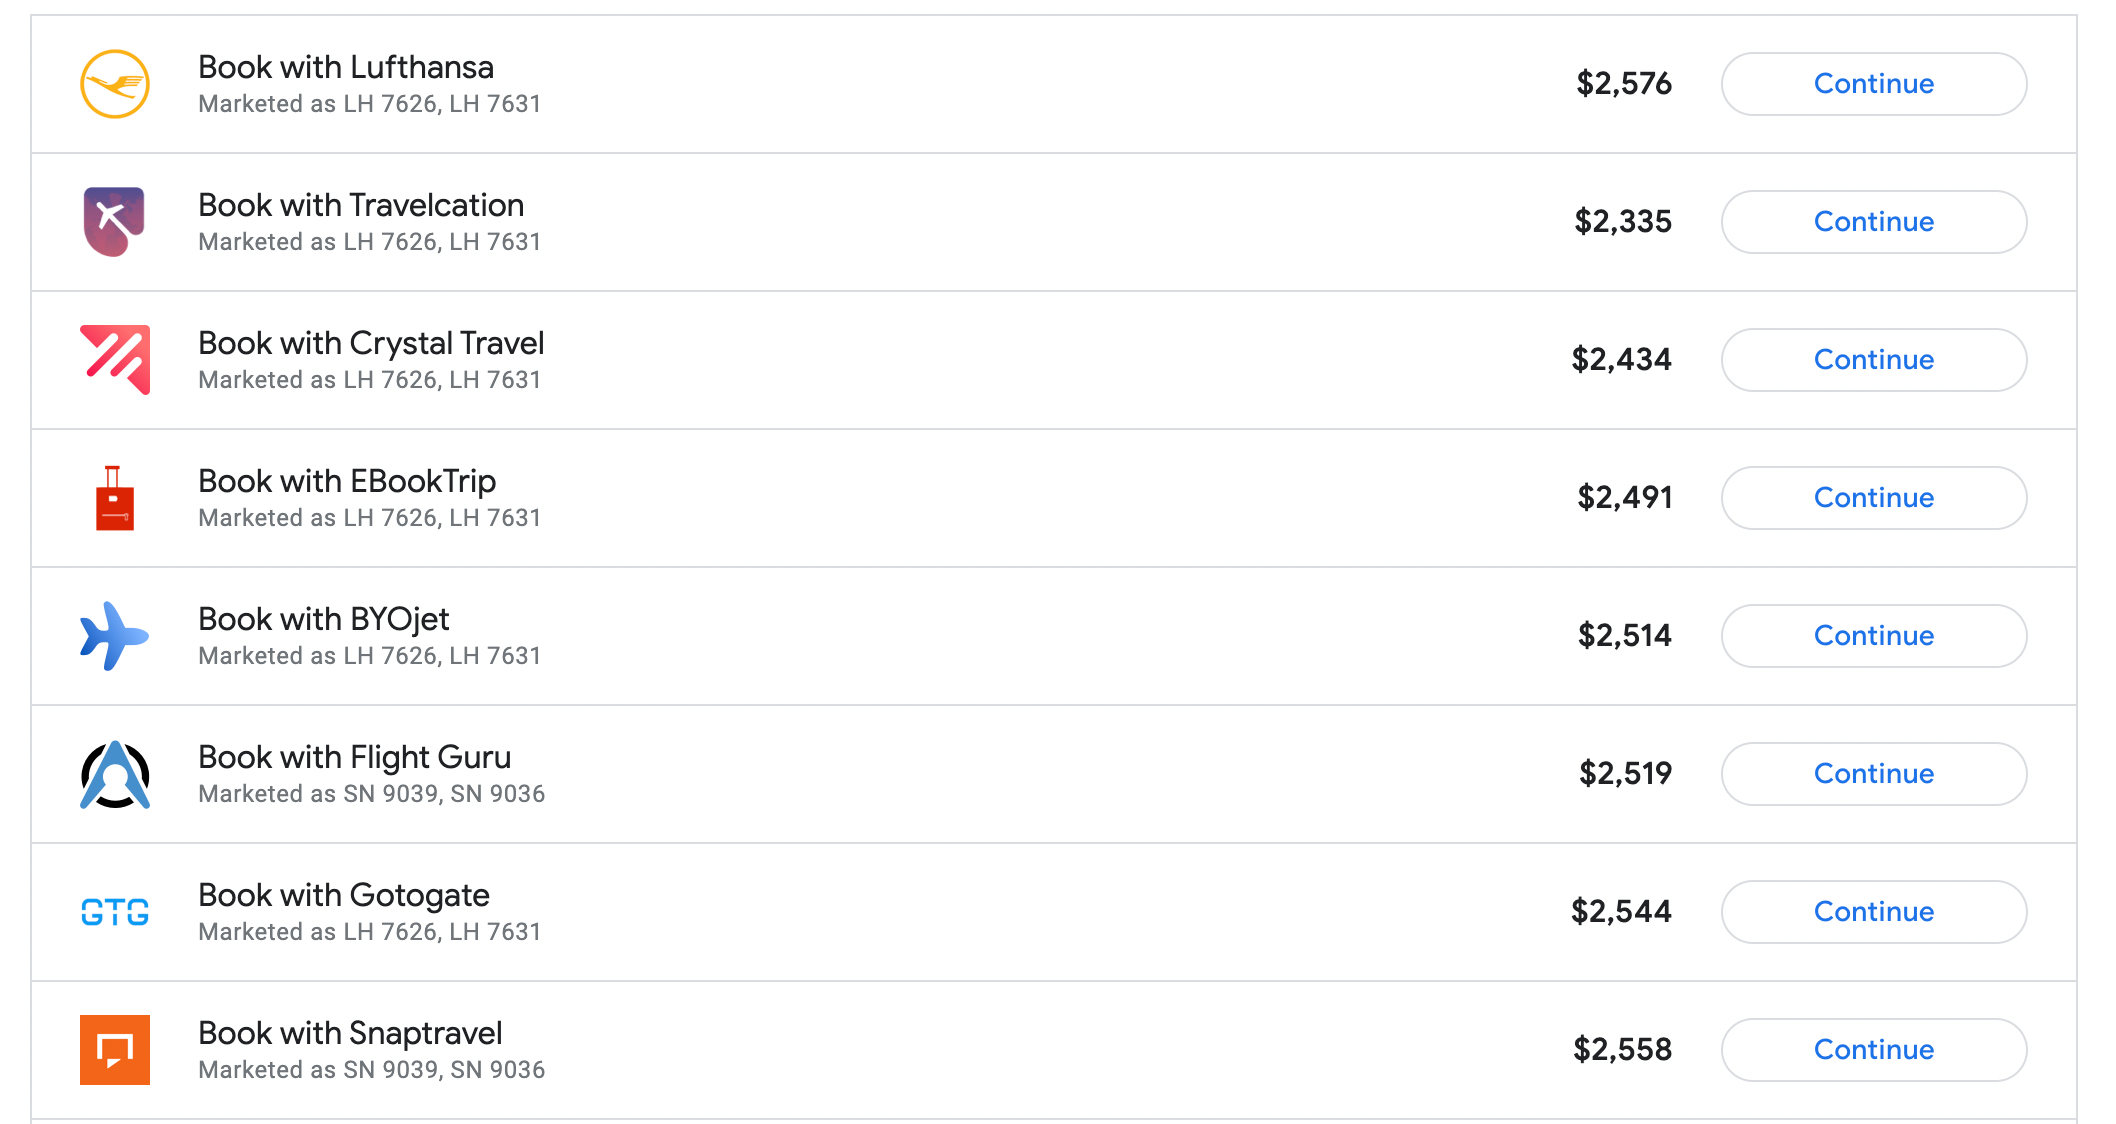The height and width of the screenshot is (1124, 2116).
Task: Click the BYOjet blue airplane icon
Action: pos(114,636)
